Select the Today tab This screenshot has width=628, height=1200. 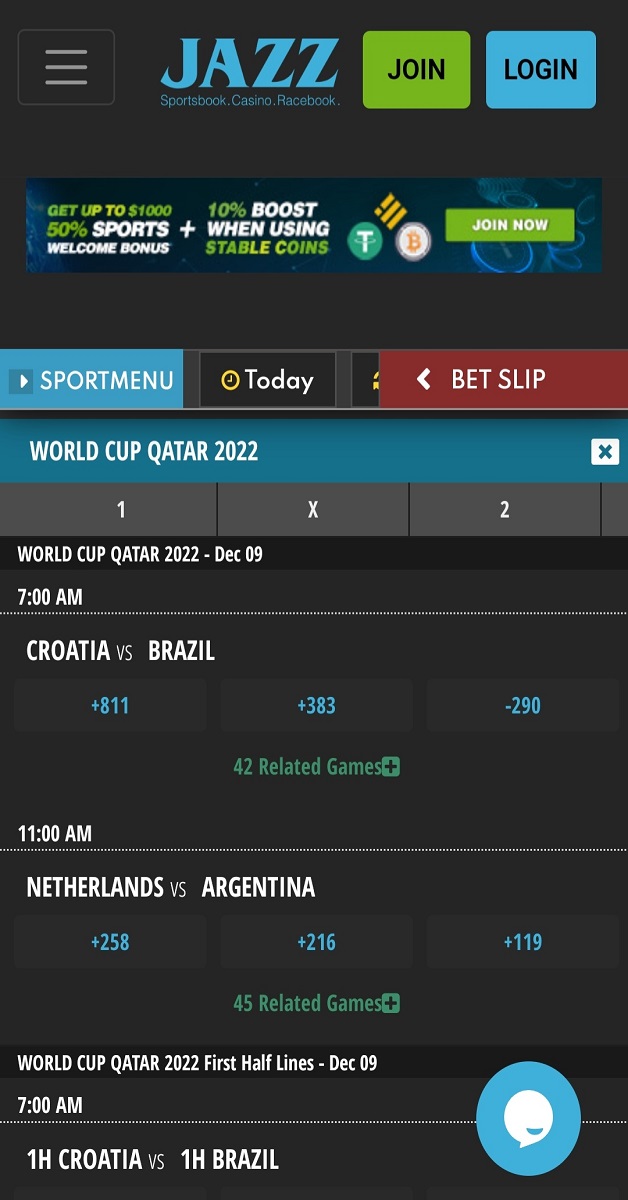(267, 380)
